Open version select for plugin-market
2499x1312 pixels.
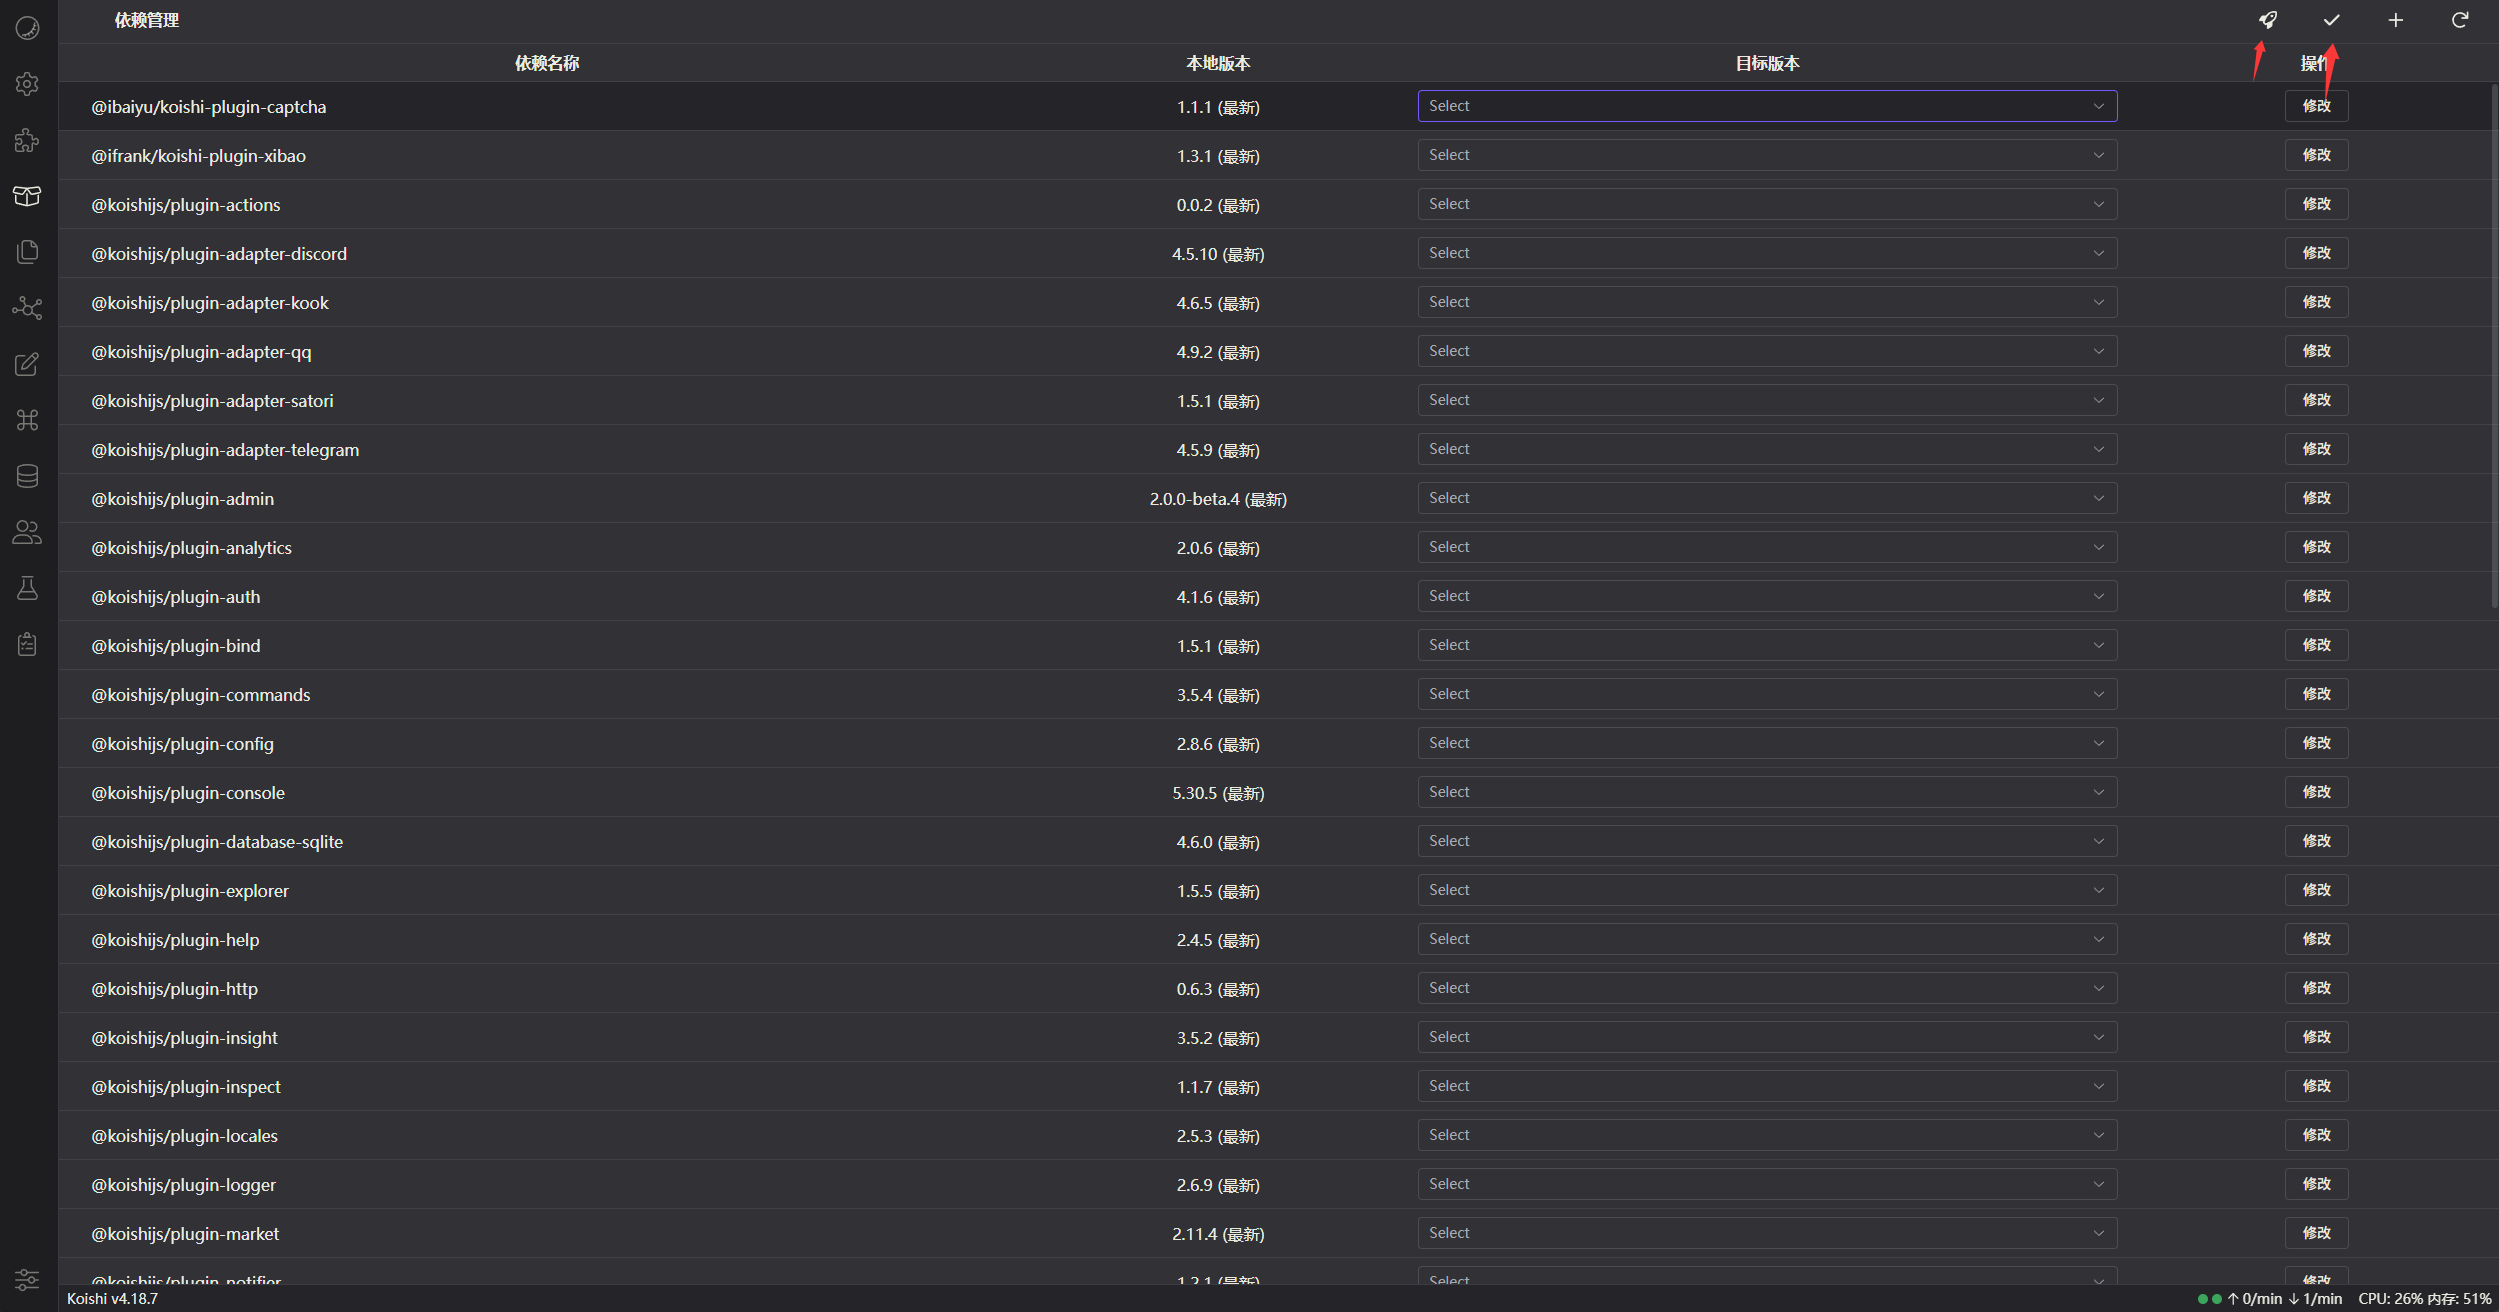coord(1767,1233)
